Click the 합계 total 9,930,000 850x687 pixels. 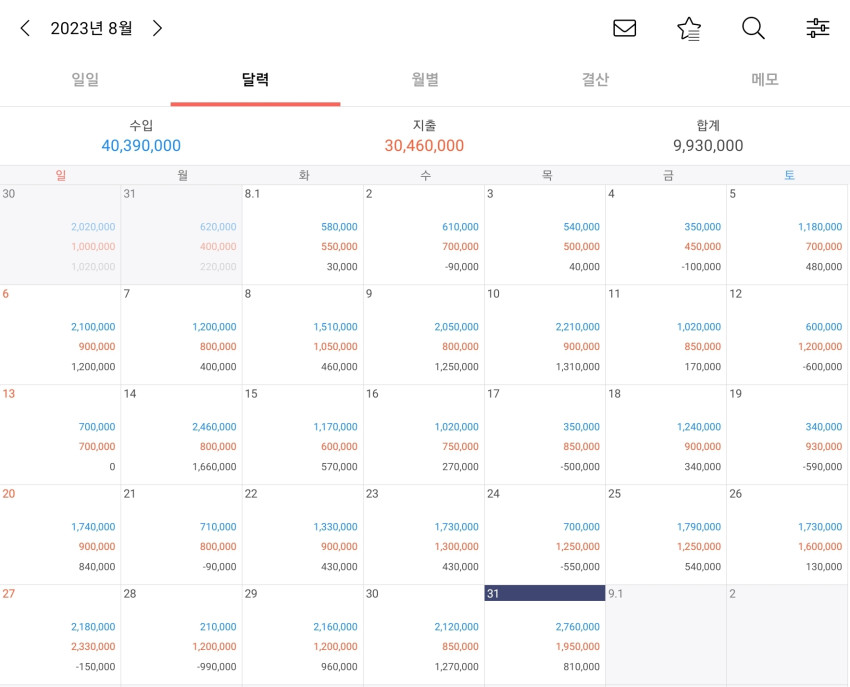tap(708, 145)
